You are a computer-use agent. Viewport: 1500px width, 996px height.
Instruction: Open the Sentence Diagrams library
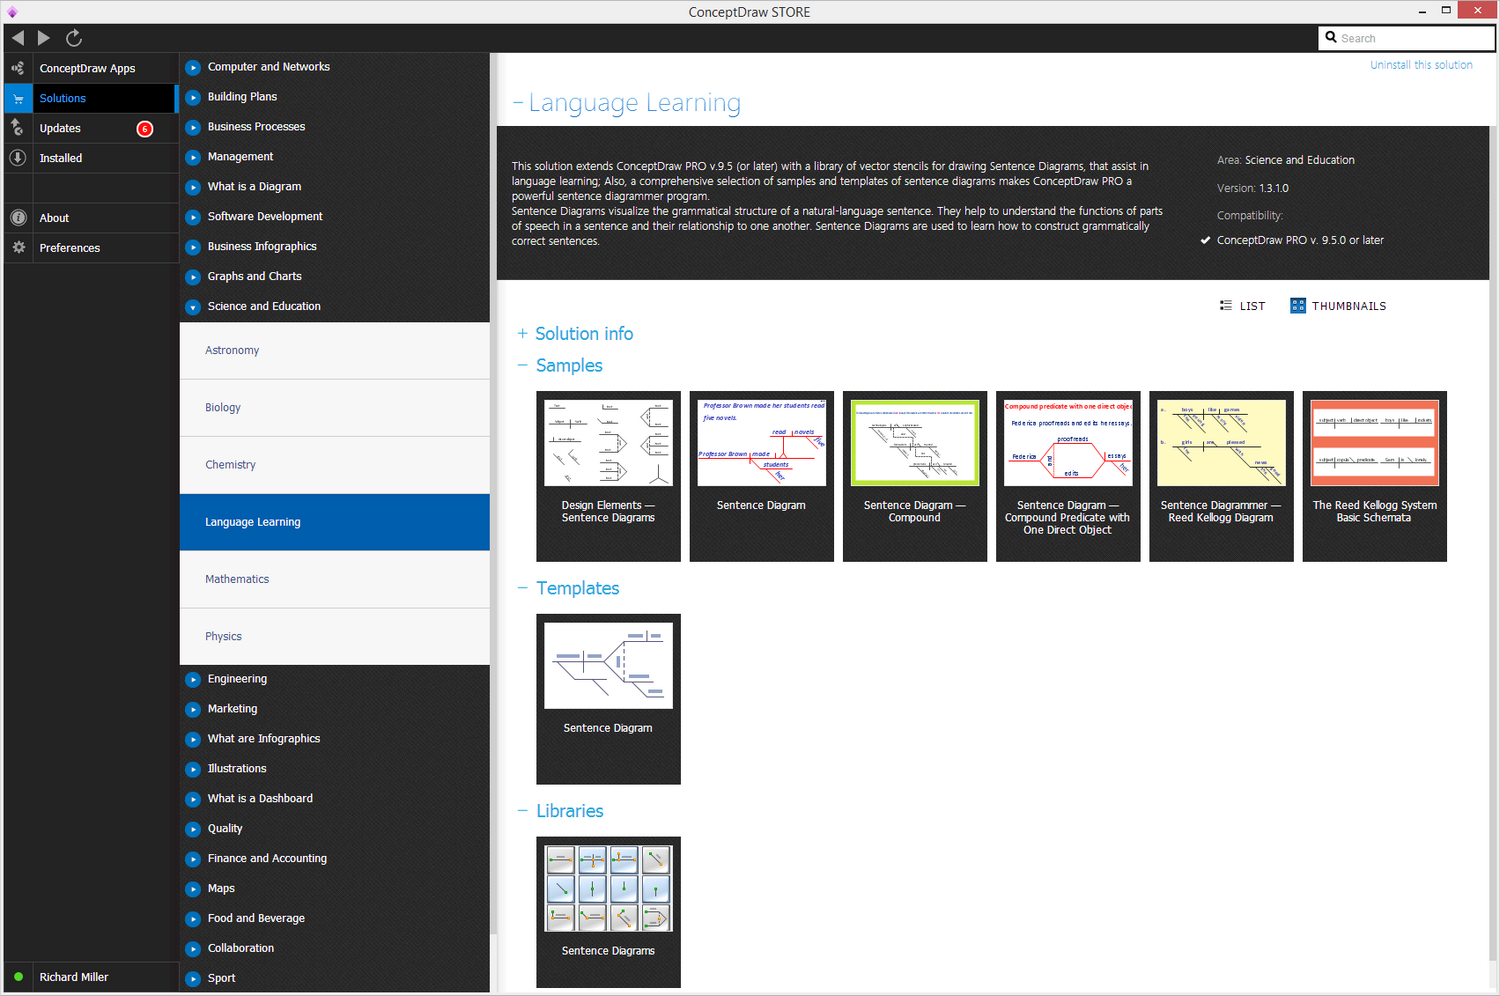click(608, 912)
